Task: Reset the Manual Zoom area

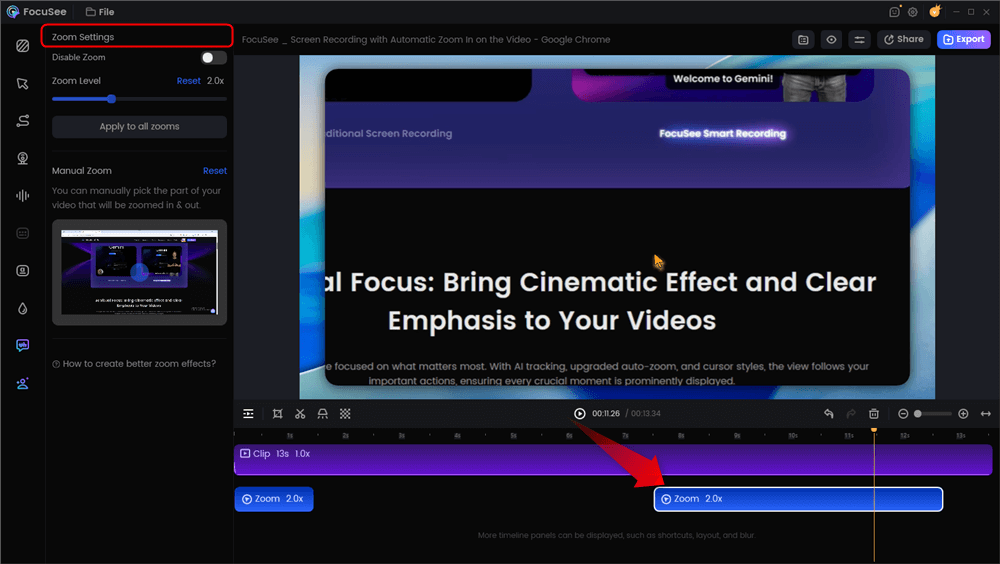Action: (x=214, y=171)
